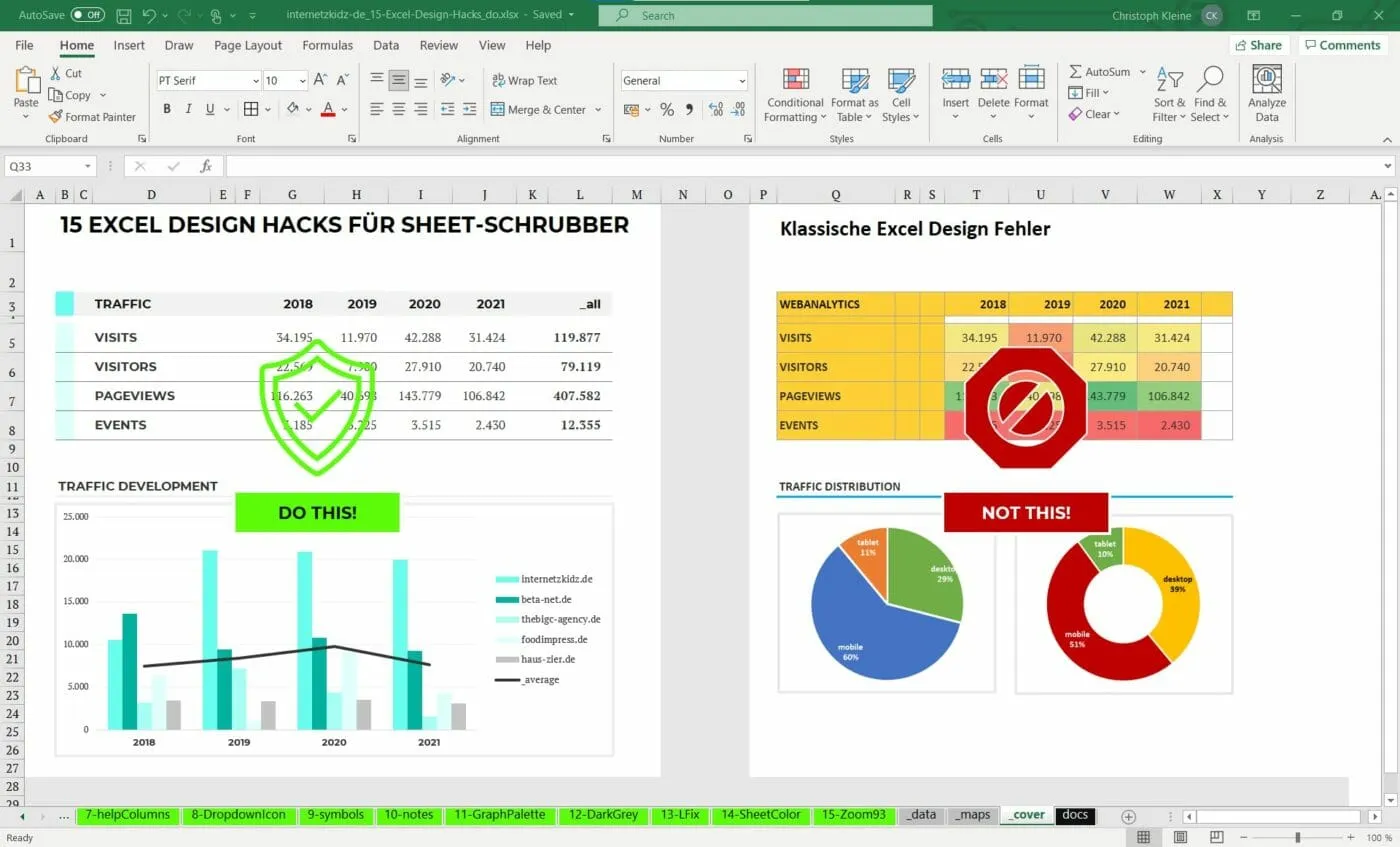The height and width of the screenshot is (847, 1400).
Task: Select the Format Painter tool
Action: coord(93,117)
